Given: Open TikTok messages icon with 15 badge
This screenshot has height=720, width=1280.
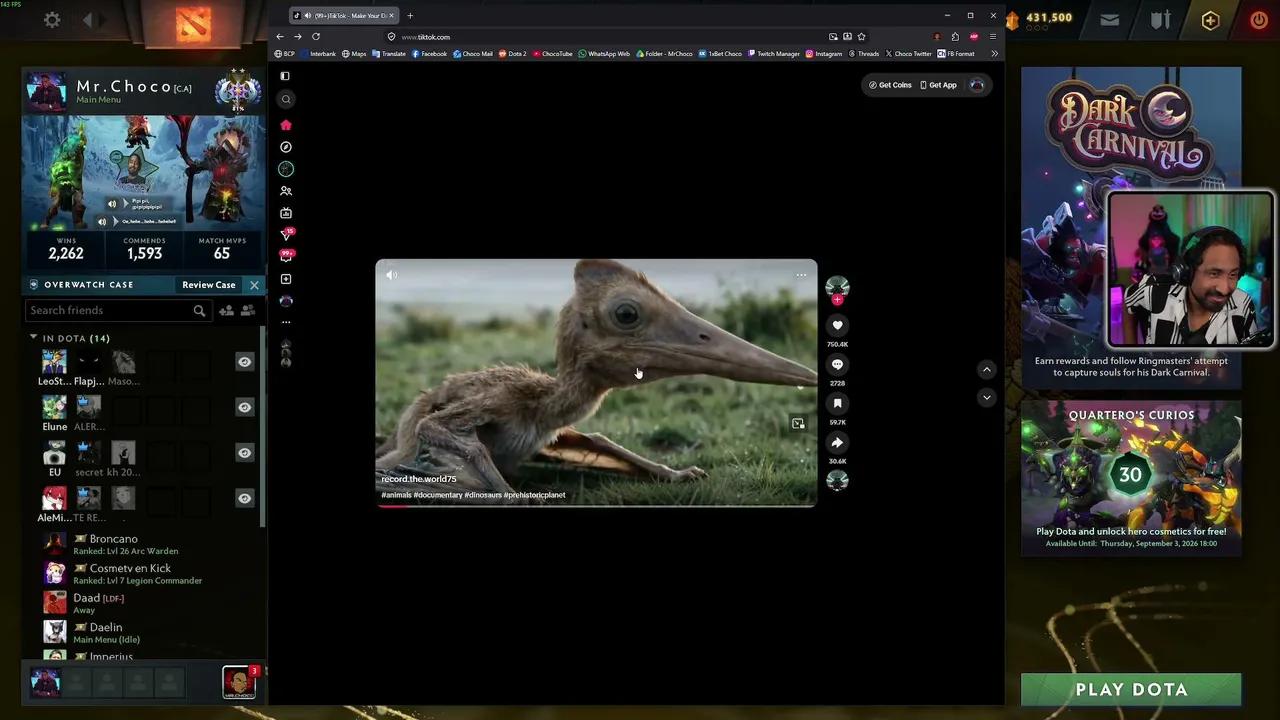Looking at the screenshot, I should point(287,234).
